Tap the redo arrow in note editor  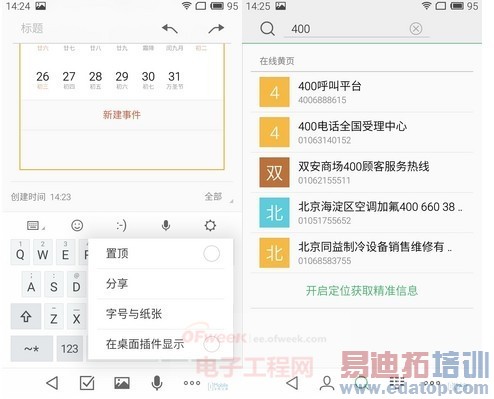[216, 29]
